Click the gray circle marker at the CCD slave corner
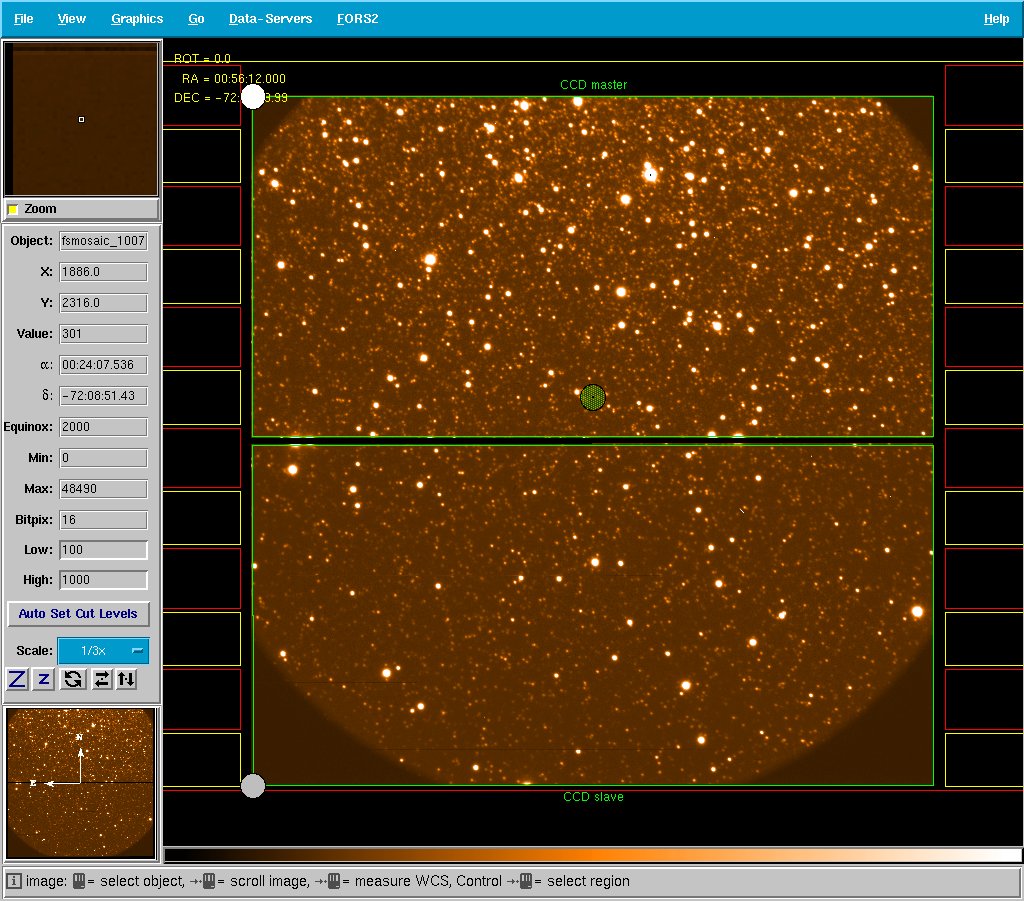 pyautogui.click(x=253, y=786)
